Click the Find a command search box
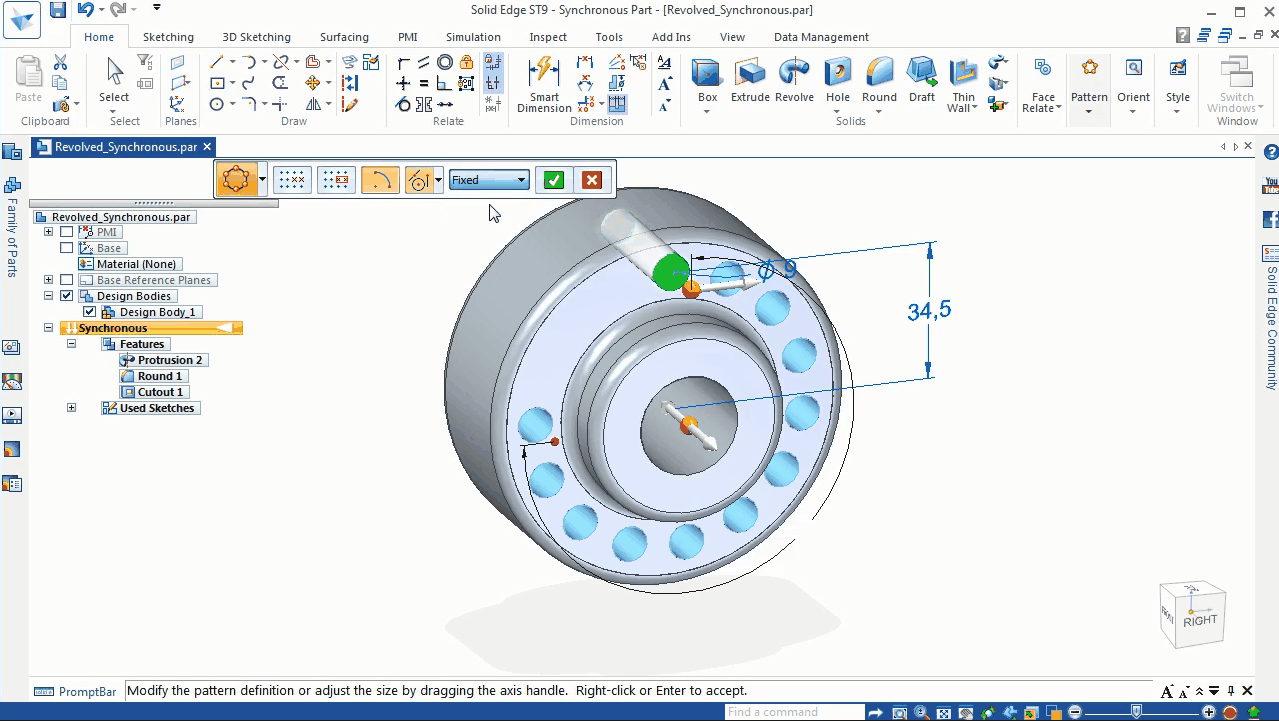The image size is (1279, 721). [794, 712]
